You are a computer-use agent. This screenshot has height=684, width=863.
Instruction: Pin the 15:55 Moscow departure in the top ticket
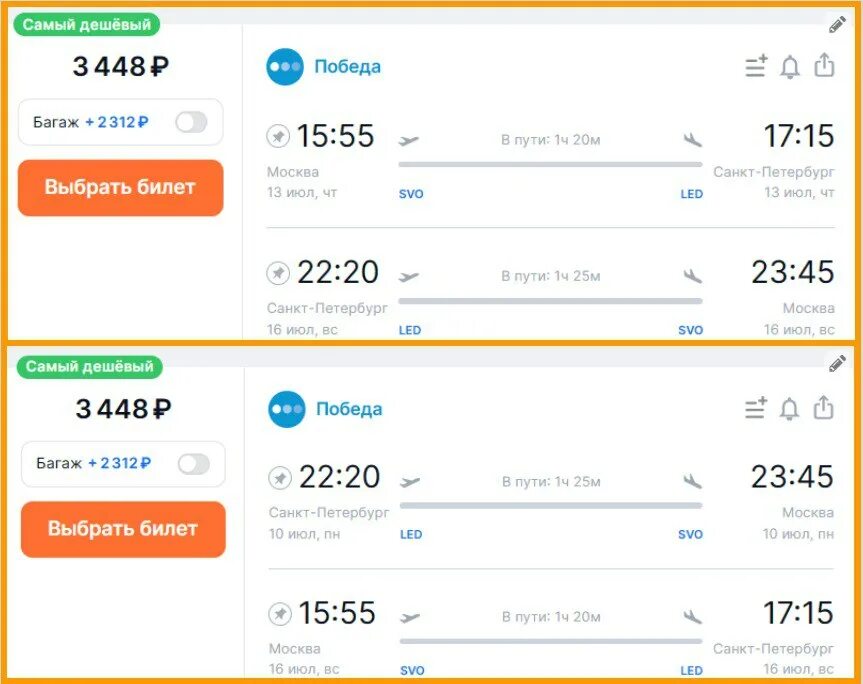[x=278, y=135]
